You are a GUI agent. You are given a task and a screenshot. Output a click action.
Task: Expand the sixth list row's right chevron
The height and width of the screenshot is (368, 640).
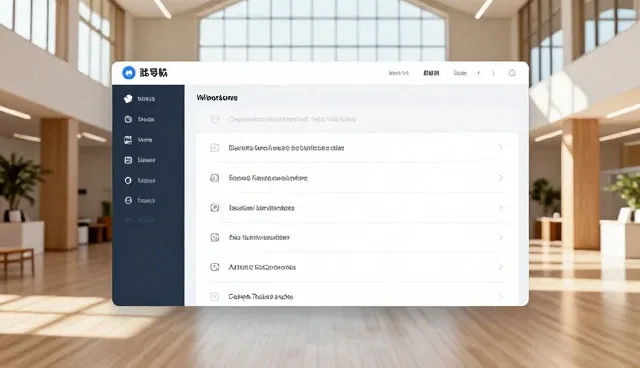point(500,267)
